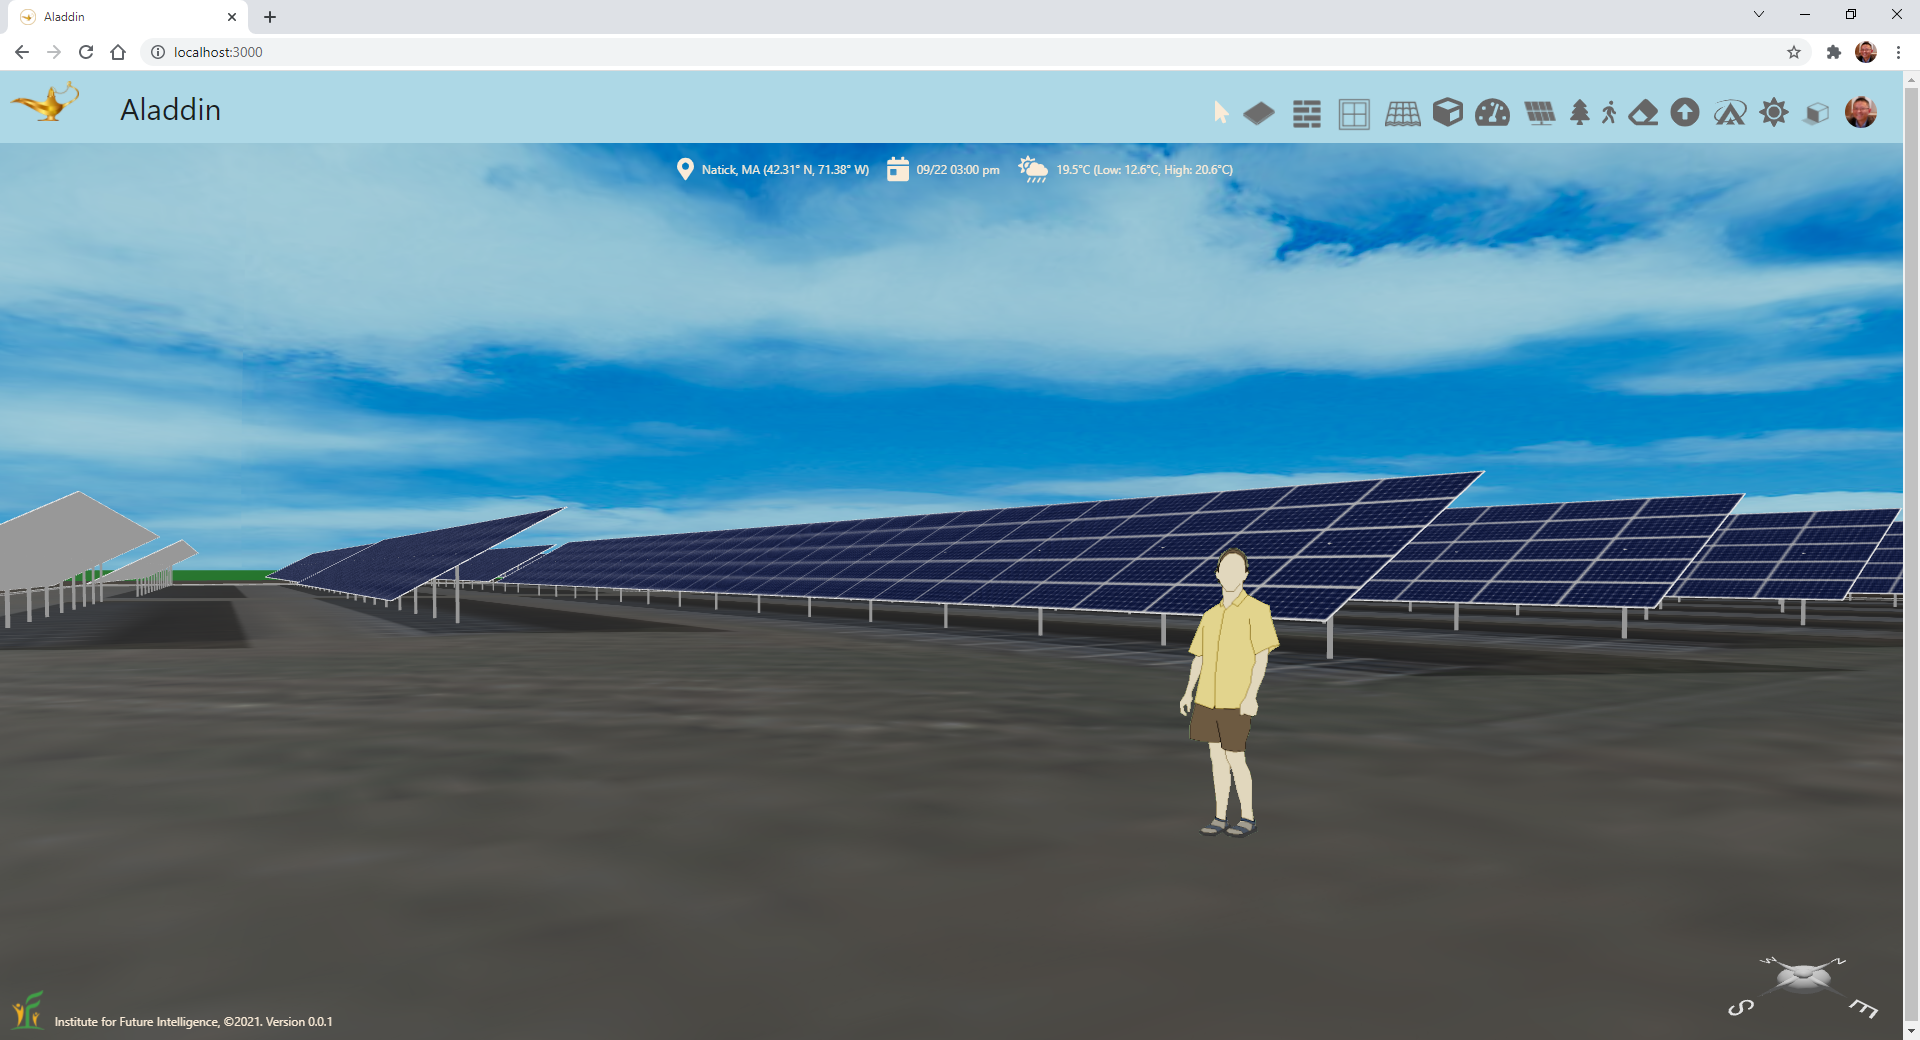Select the solar panel tool
The height and width of the screenshot is (1040, 1920).
tap(1540, 113)
